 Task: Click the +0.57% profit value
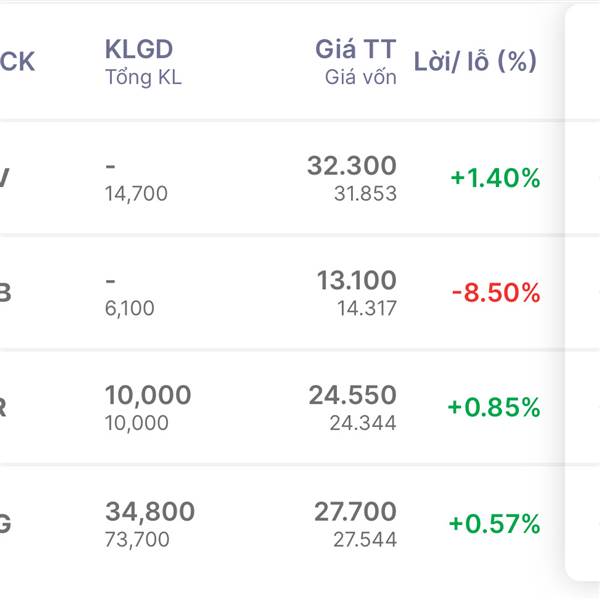tap(494, 523)
